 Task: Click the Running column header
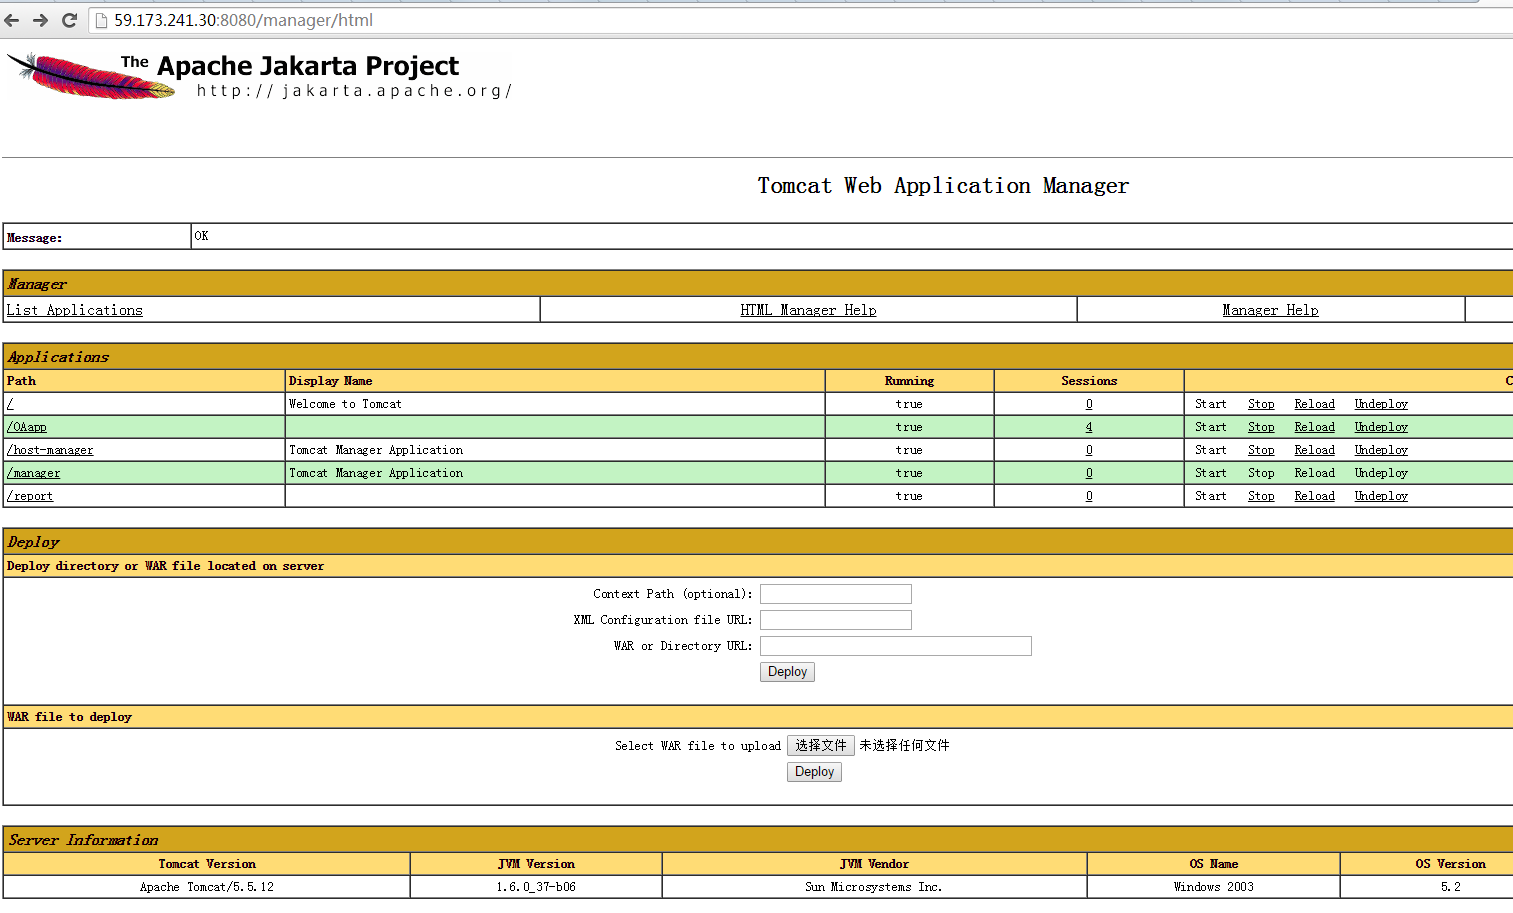point(909,381)
